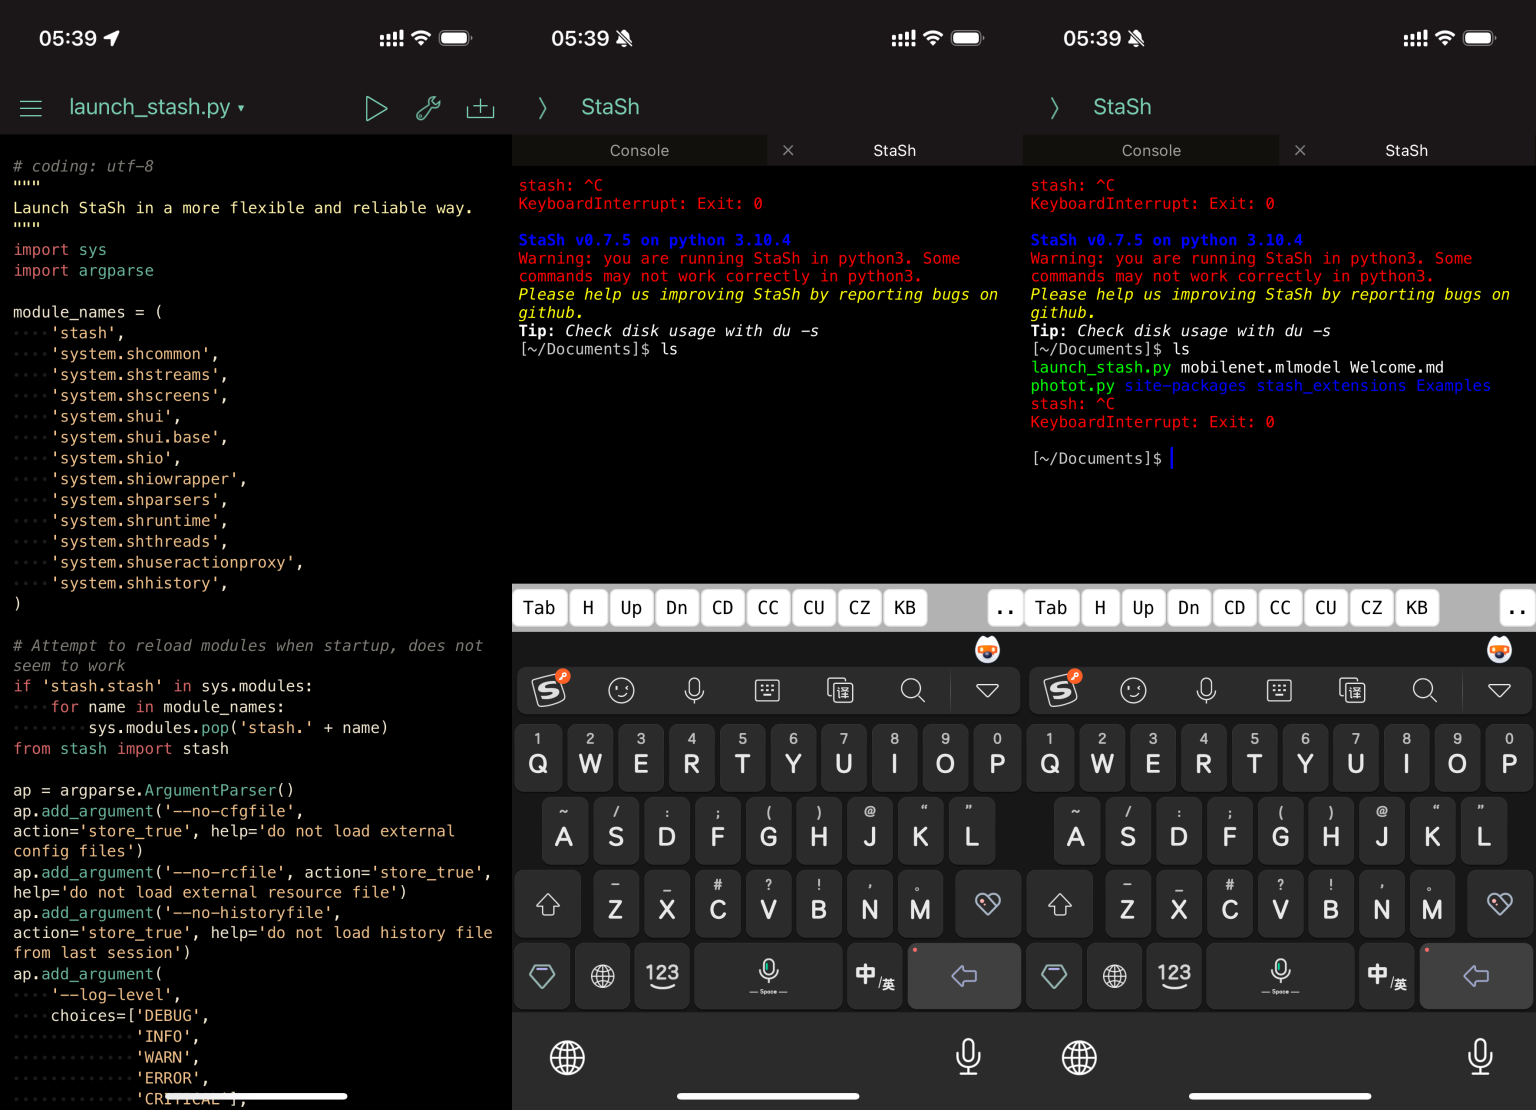The height and width of the screenshot is (1110, 1536).
Task: Open the wrench tools menu in Pythonista
Action: [x=428, y=108]
